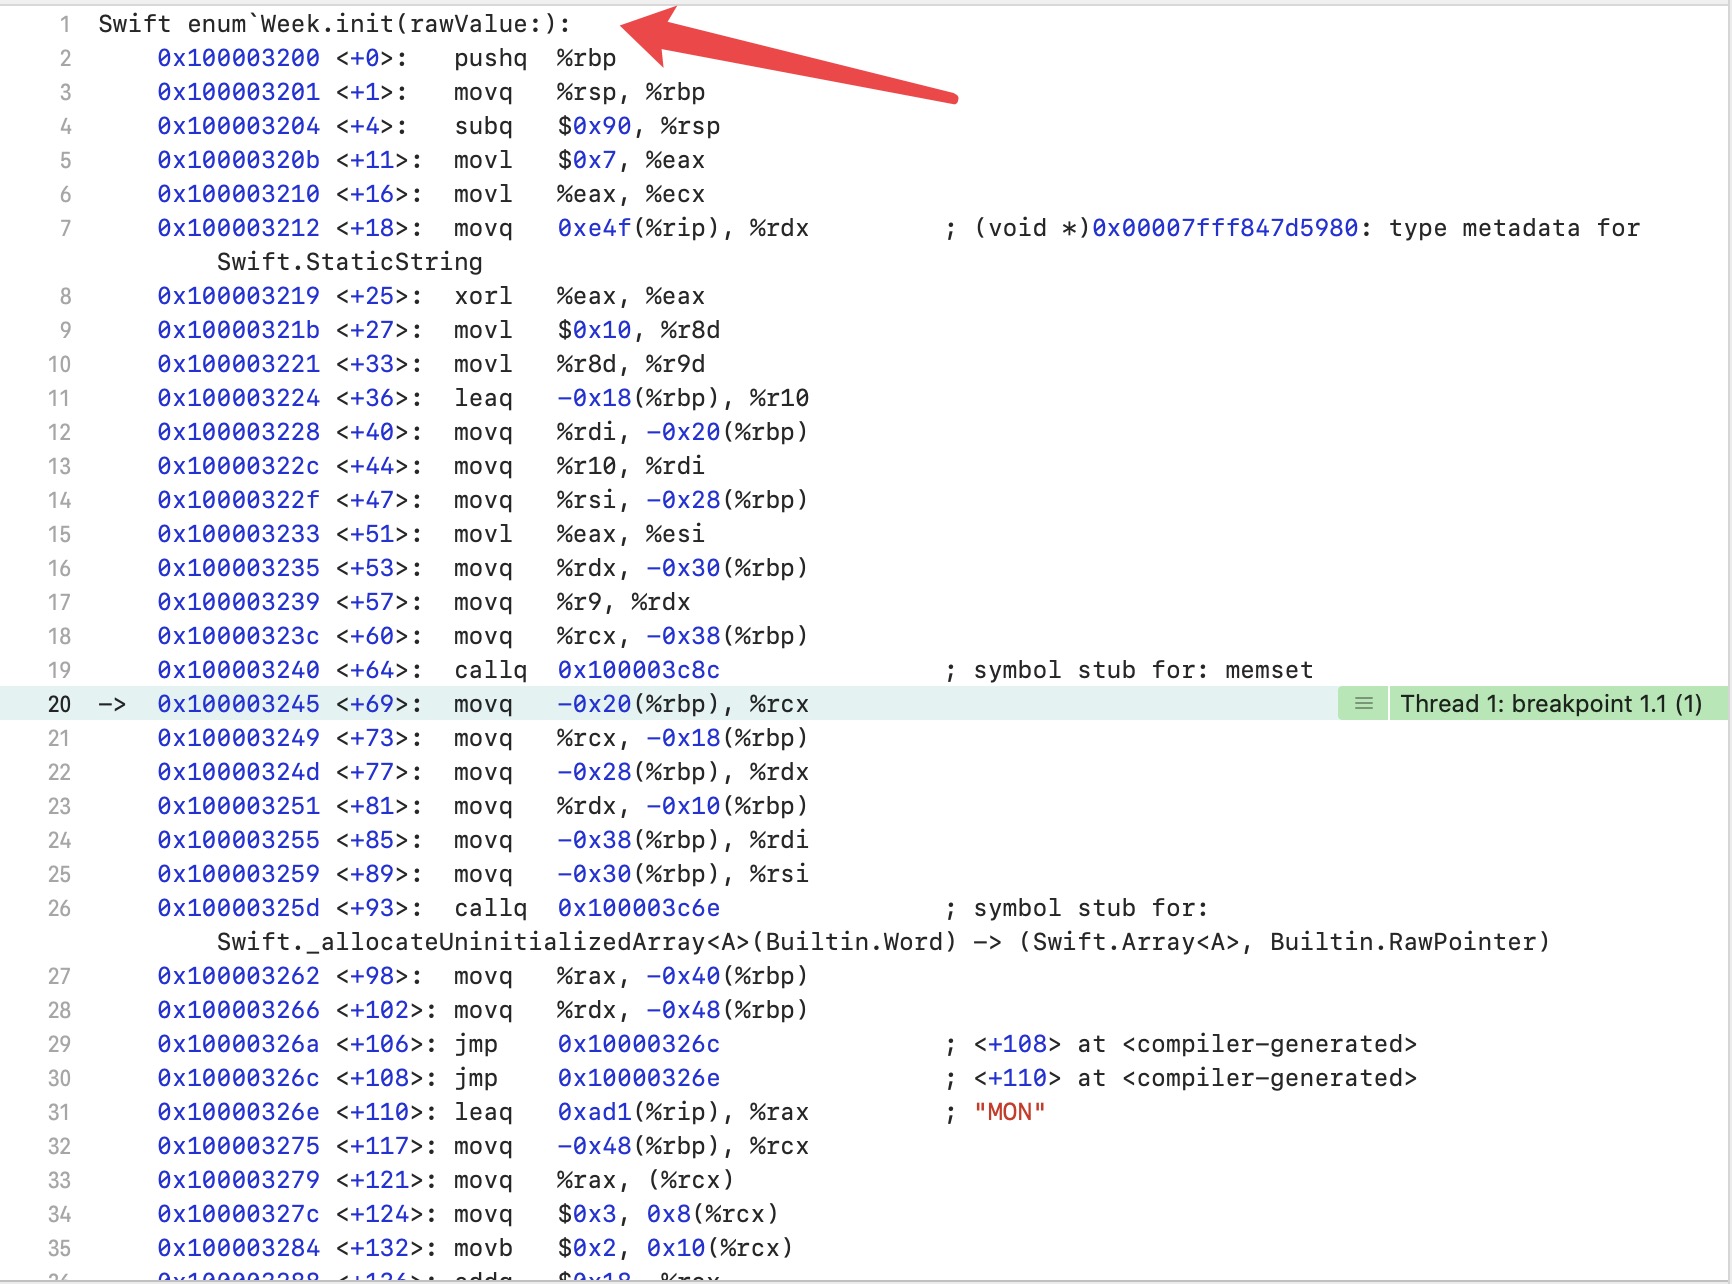
Task: Click address 0x100003266 on line 28
Action: [x=238, y=1010]
